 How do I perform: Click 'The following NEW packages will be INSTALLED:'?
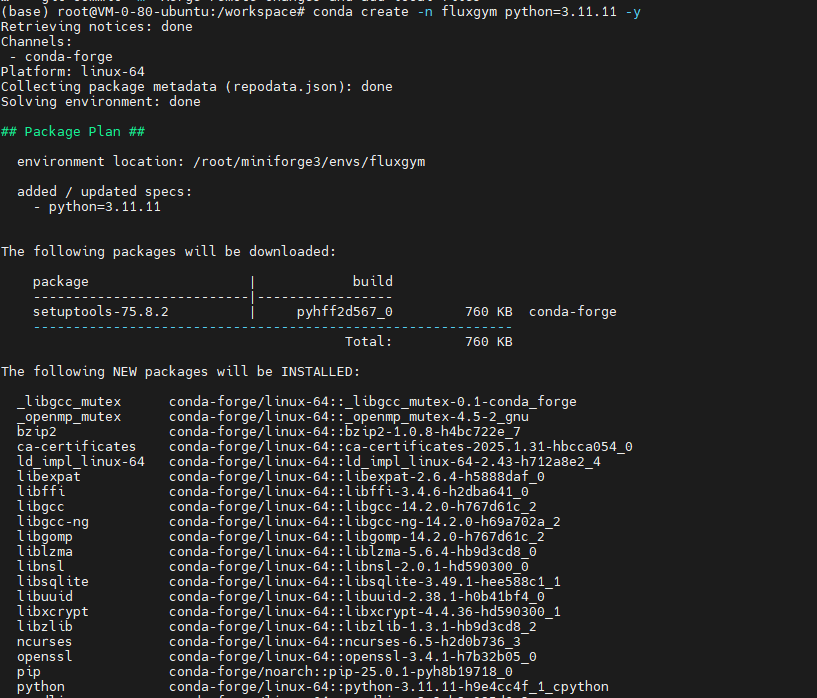coord(181,371)
